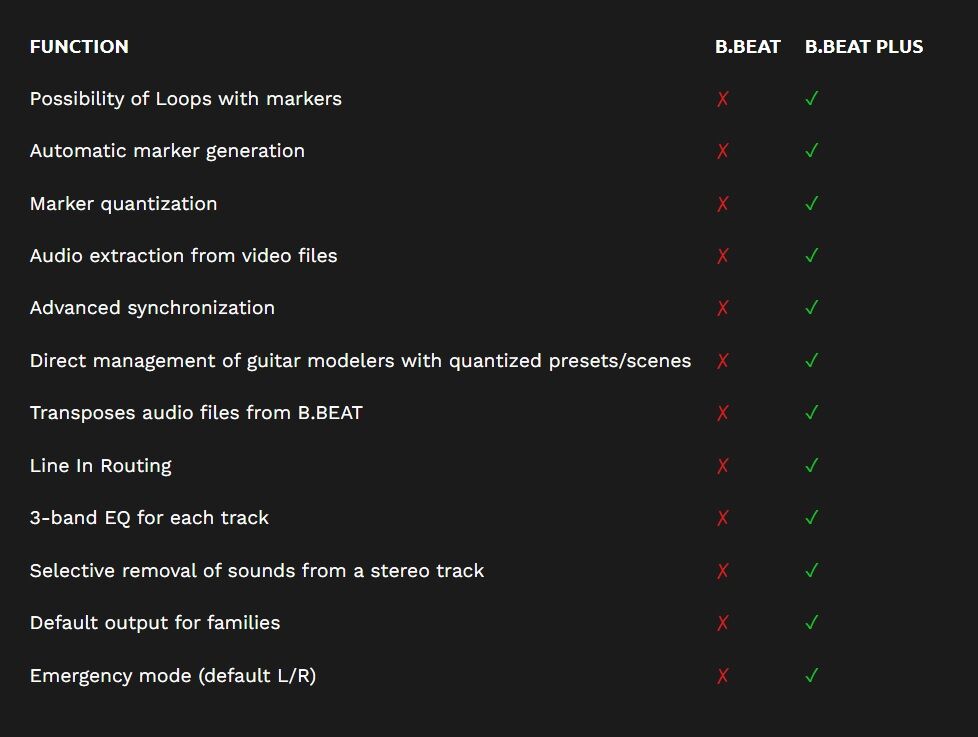
Task: Click the 'Line In Routing' feature label
Action: pyautogui.click(x=101, y=466)
